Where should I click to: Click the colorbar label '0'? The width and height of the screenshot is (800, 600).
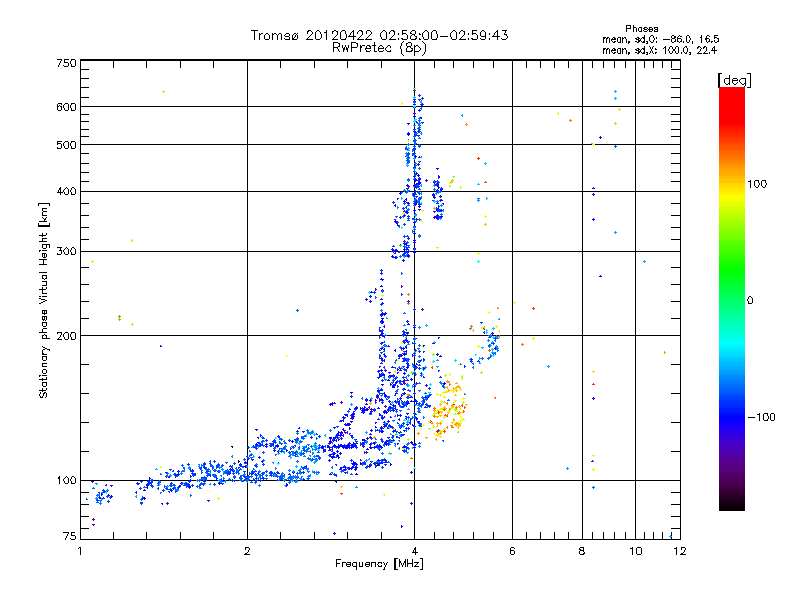point(750,301)
